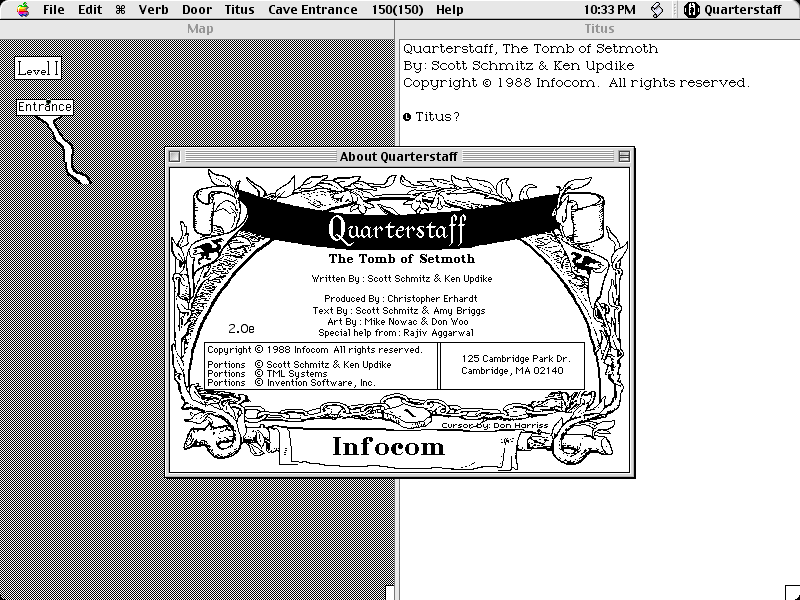Open the 150(150) hit points menu
This screenshot has height=600, width=800.
click(397, 9)
